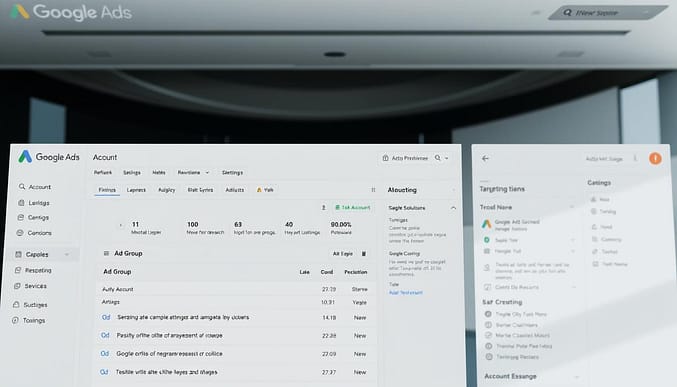Open the three-dot menu in Targeting panel
The height and width of the screenshot is (387, 677).
click(x=635, y=159)
